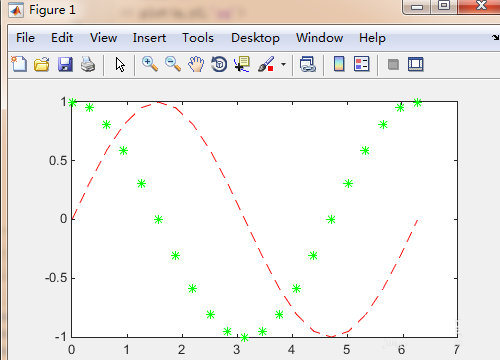The width and height of the screenshot is (500, 360).
Task: Open the Help menu
Action: (372, 38)
